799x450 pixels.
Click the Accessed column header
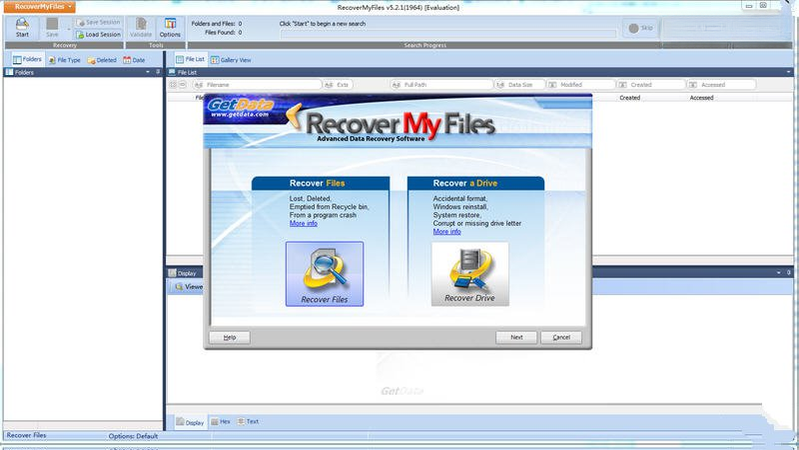(701, 98)
